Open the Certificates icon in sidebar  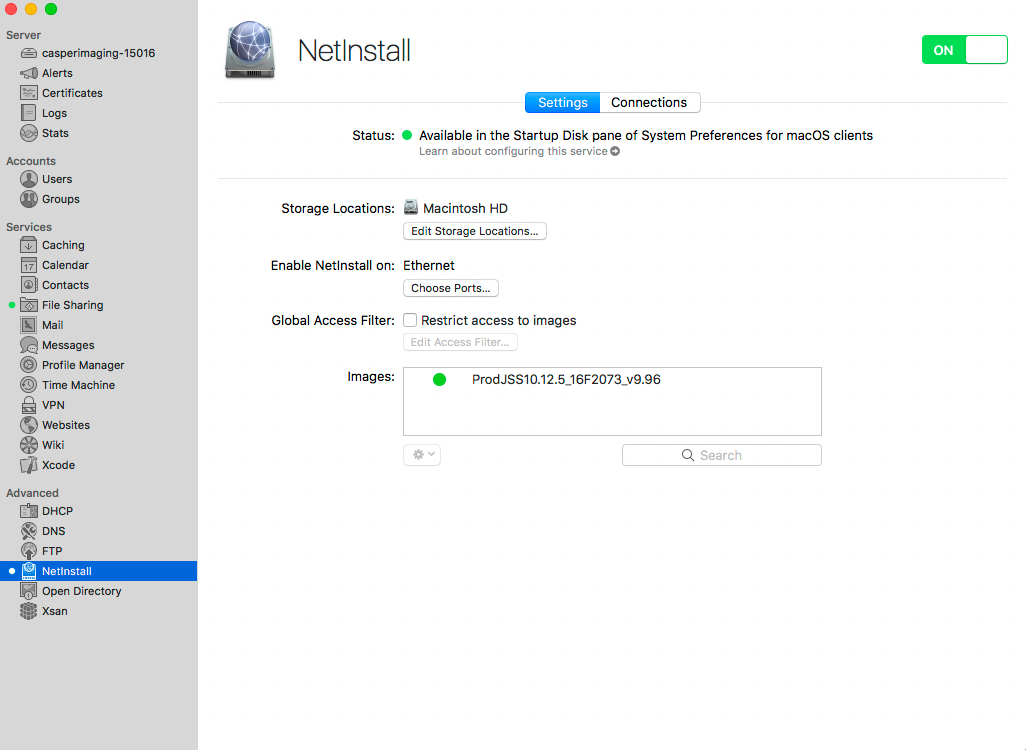tap(29, 93)
